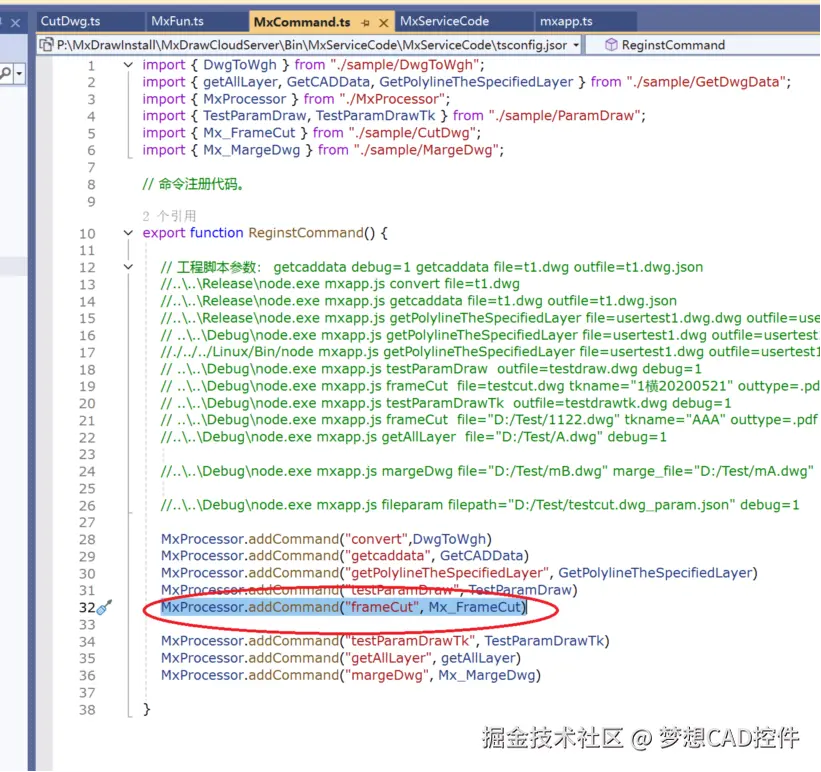
Task: Open the dropdown beside the sidebar search box
Action: point(21,75)
